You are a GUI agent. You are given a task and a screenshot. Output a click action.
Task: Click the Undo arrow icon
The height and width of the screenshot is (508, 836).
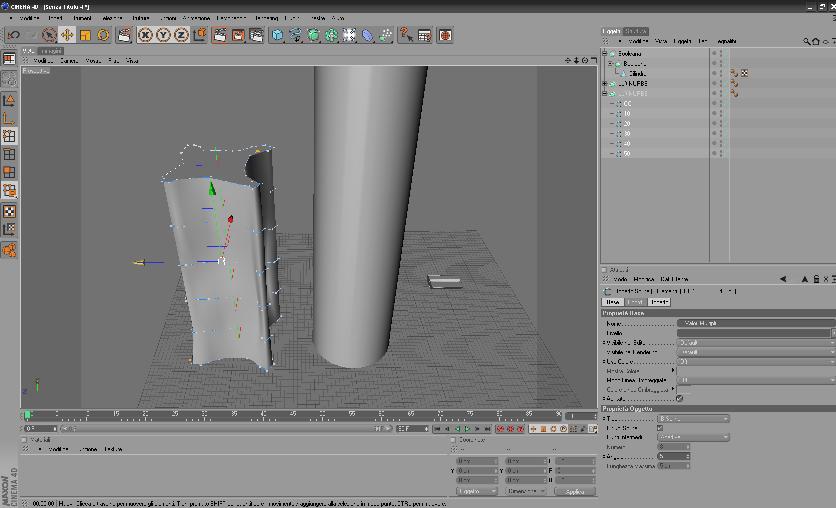(x=14, y=35)
